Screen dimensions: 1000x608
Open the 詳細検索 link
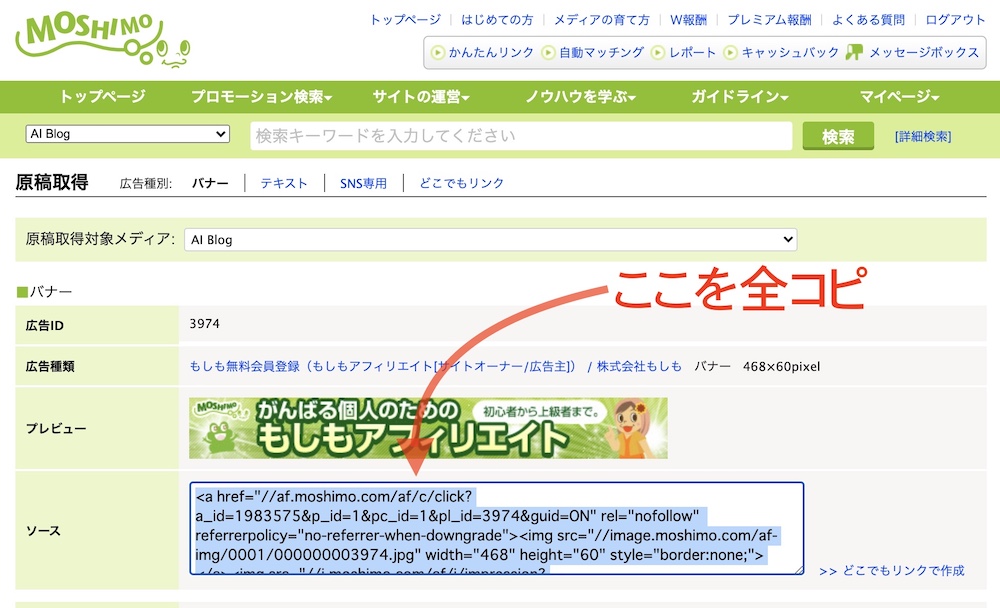click(x=923, y=137)
